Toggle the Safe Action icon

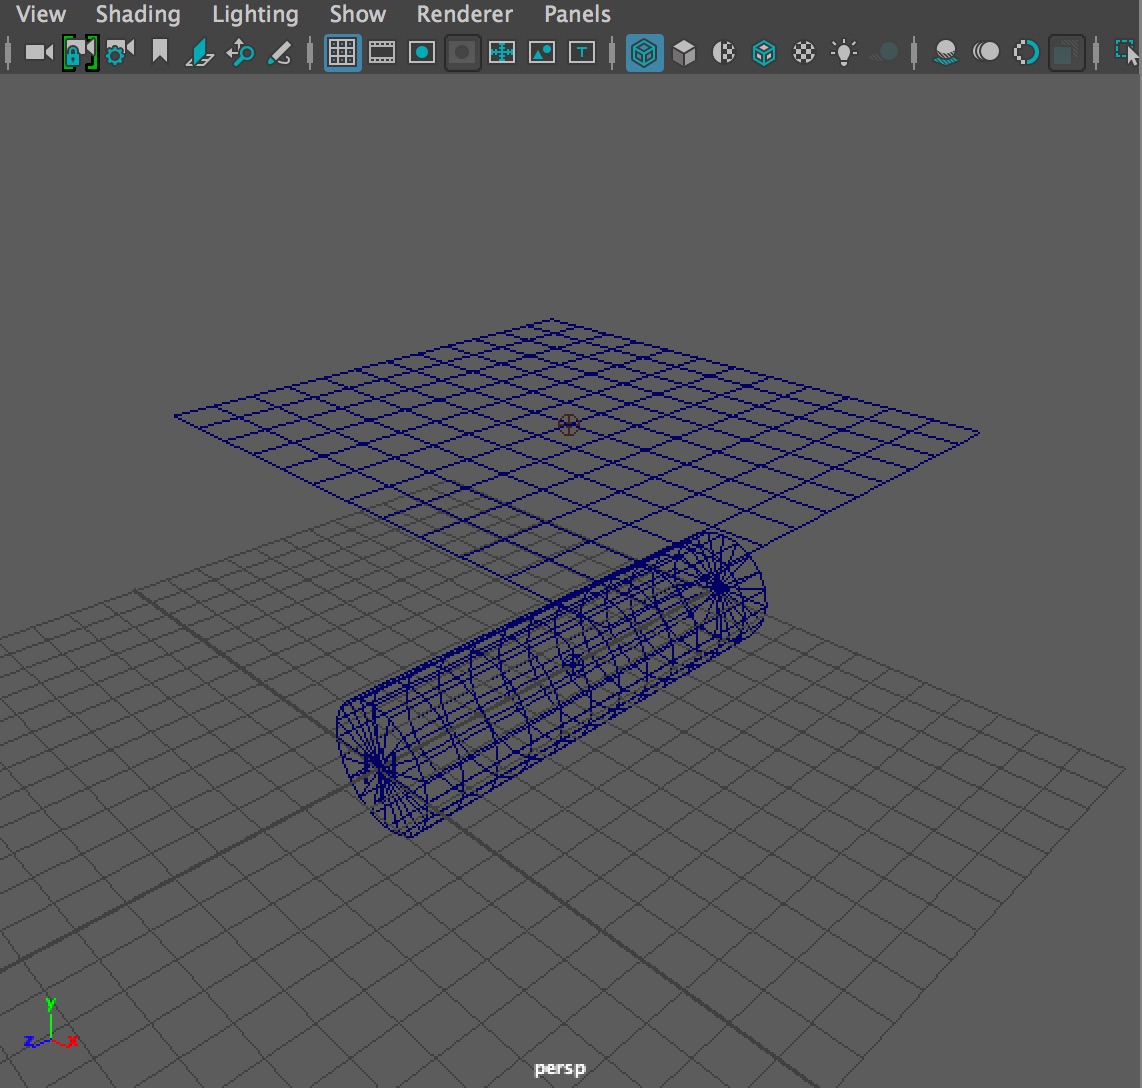(x=542, y=52)
